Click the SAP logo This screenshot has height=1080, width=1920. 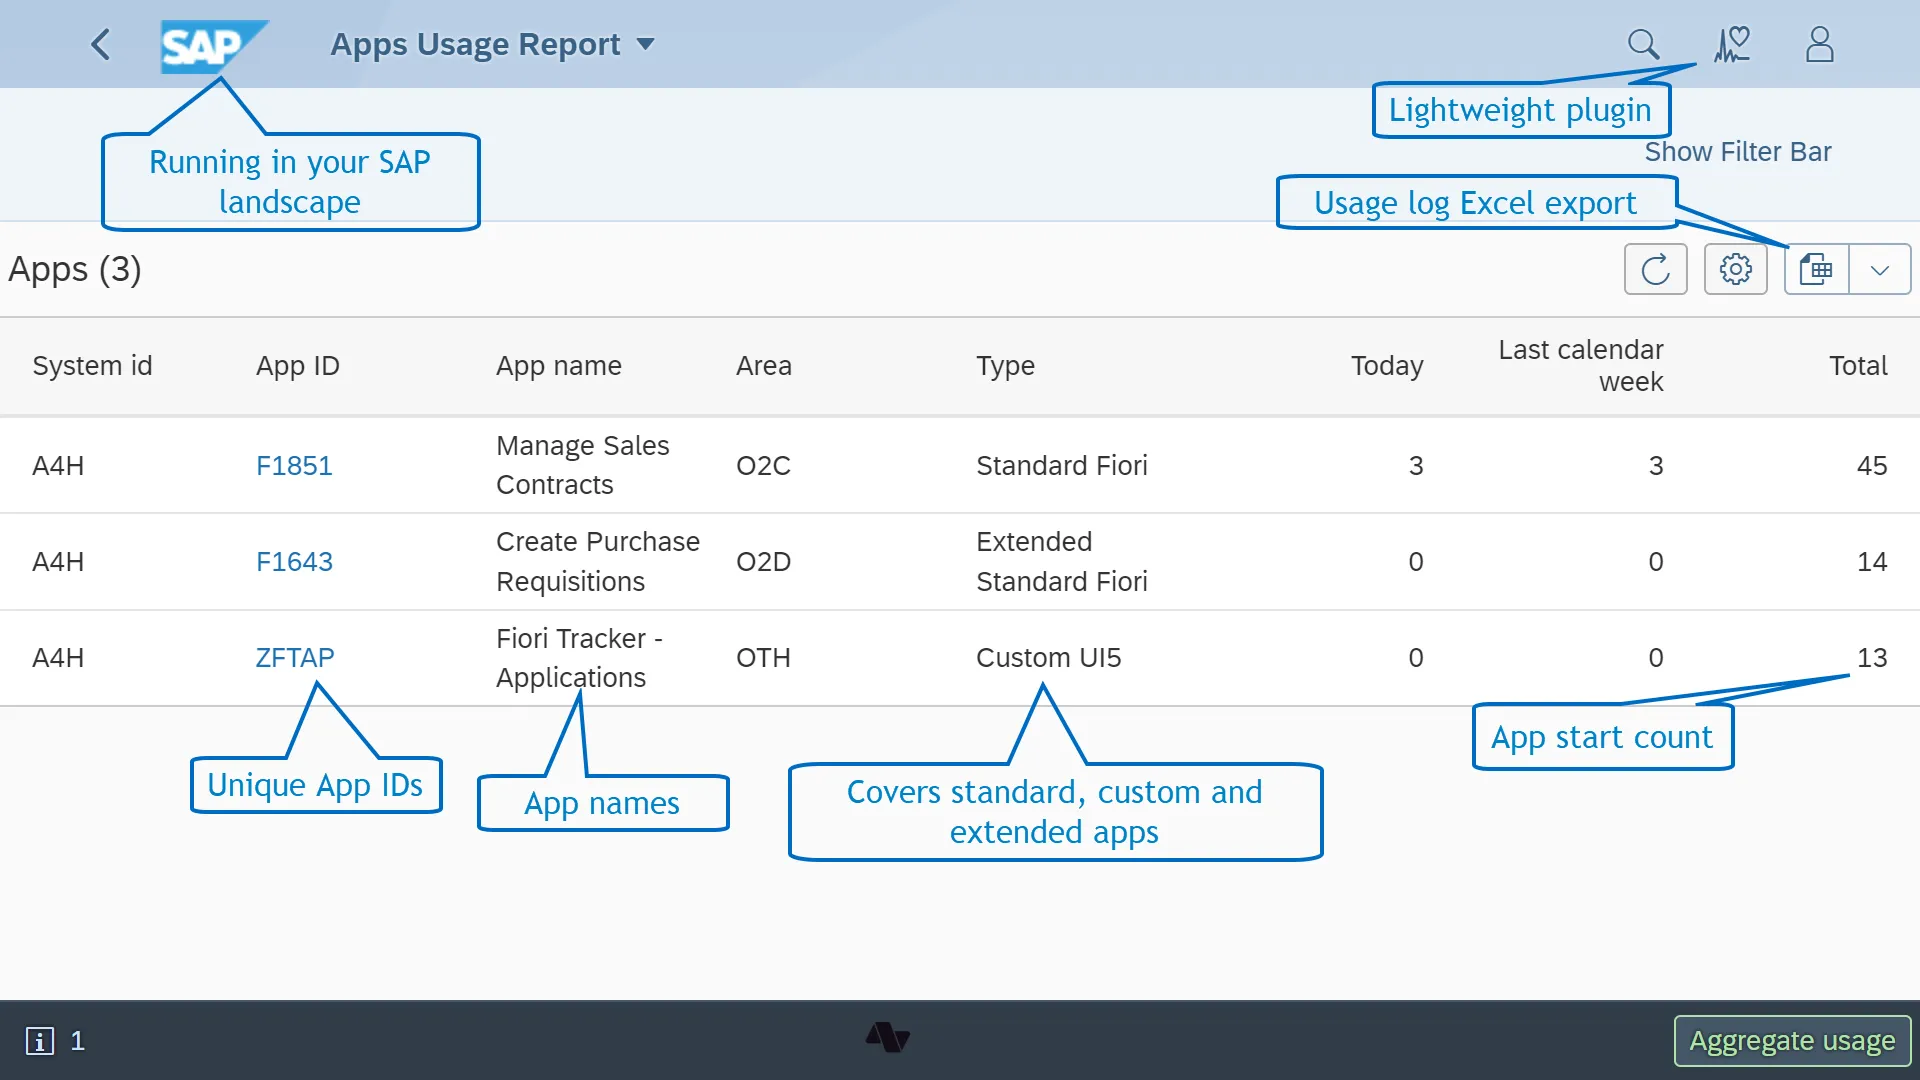213,44
